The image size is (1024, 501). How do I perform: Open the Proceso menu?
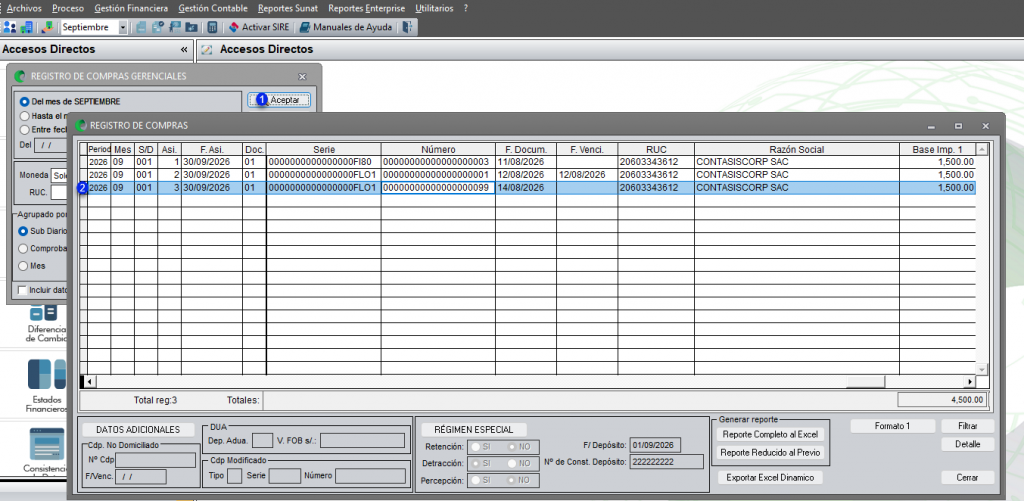point(68,8)
